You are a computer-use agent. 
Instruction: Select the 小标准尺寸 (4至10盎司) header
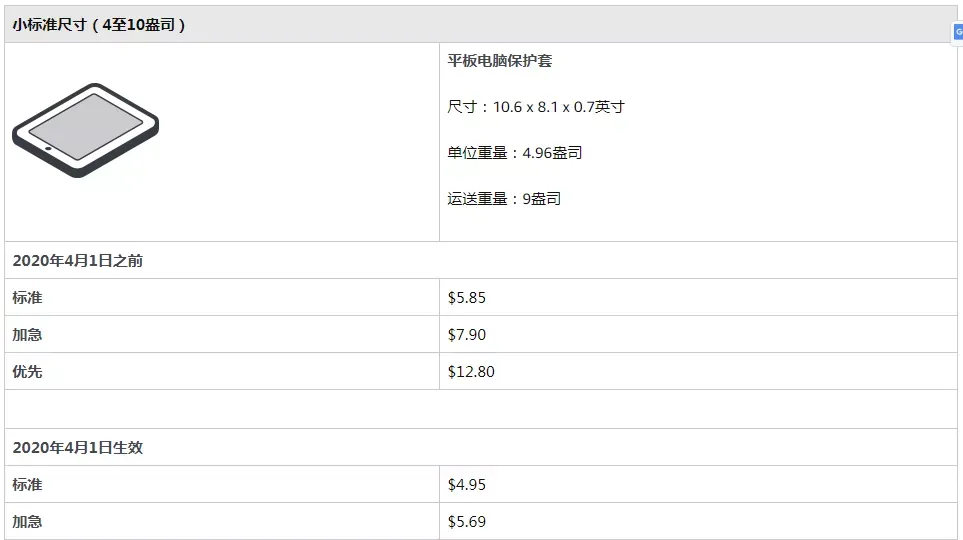pos(99,25)
